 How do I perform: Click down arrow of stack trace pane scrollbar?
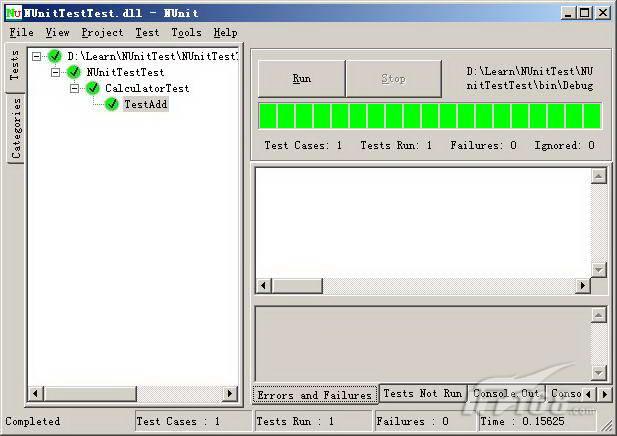pos(599,372)
